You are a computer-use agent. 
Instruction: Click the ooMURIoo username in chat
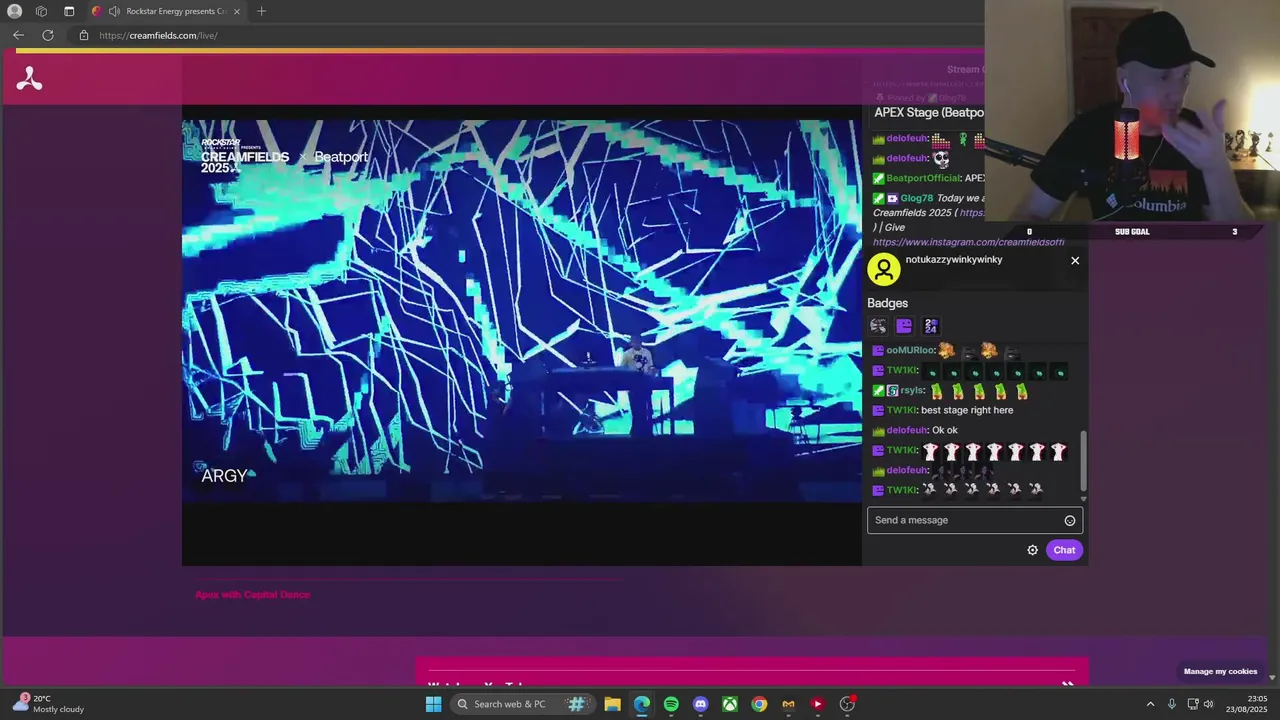[909, 350]
